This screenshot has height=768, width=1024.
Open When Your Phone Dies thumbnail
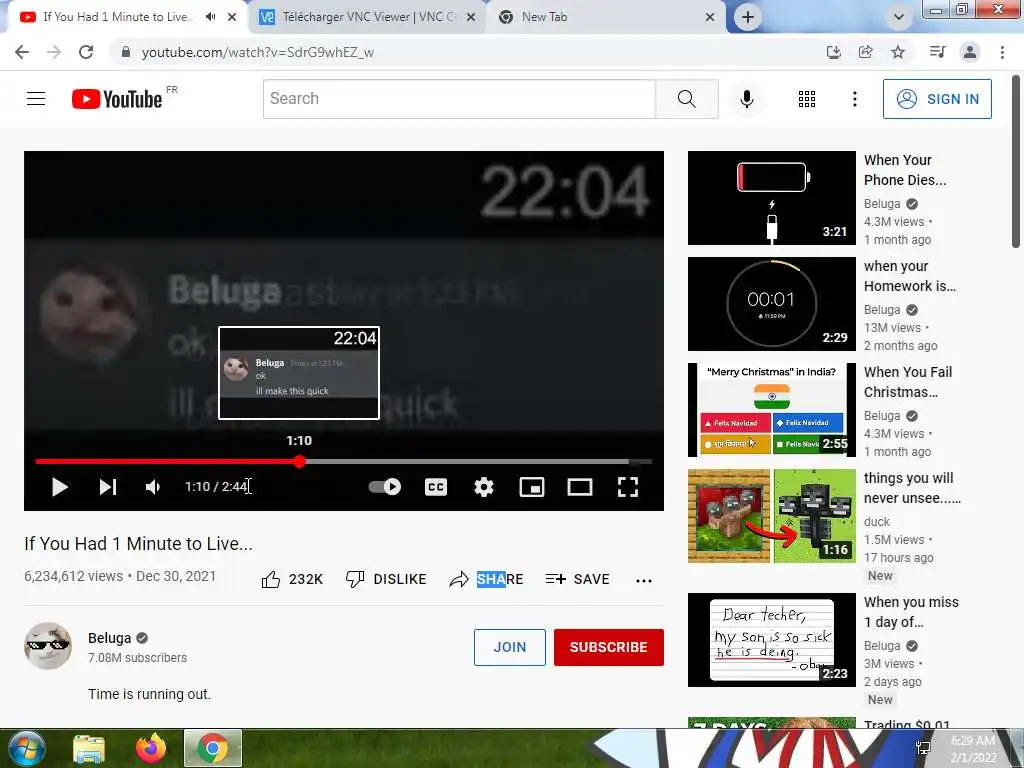771,198
